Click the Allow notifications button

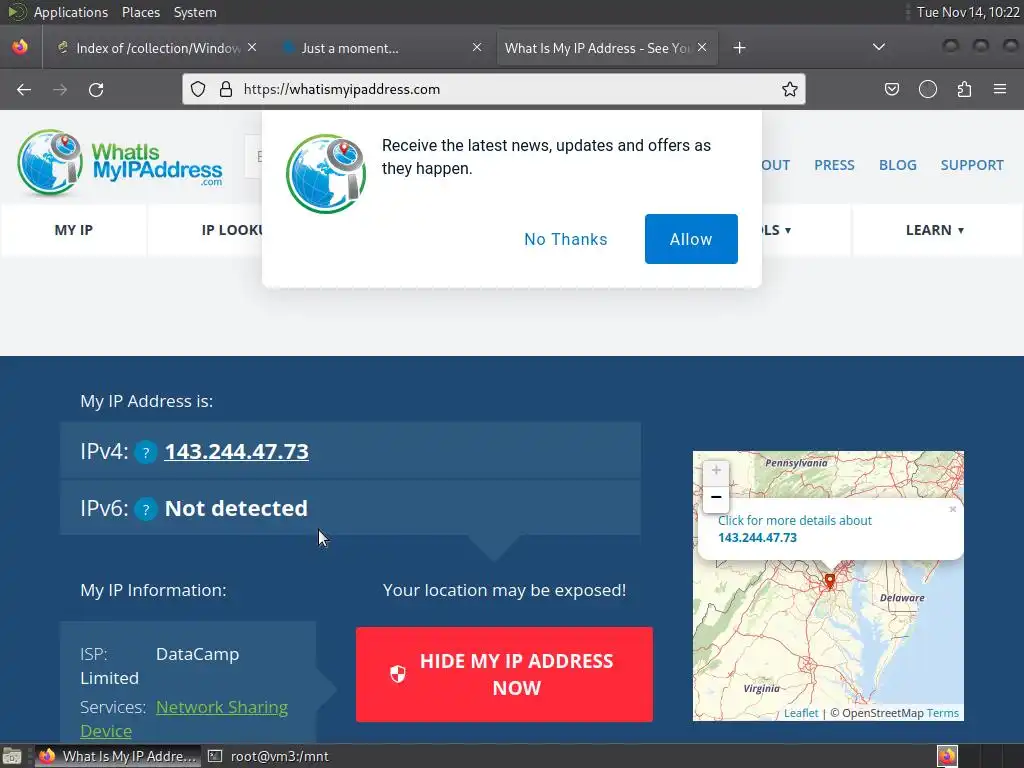click(691, 239)
